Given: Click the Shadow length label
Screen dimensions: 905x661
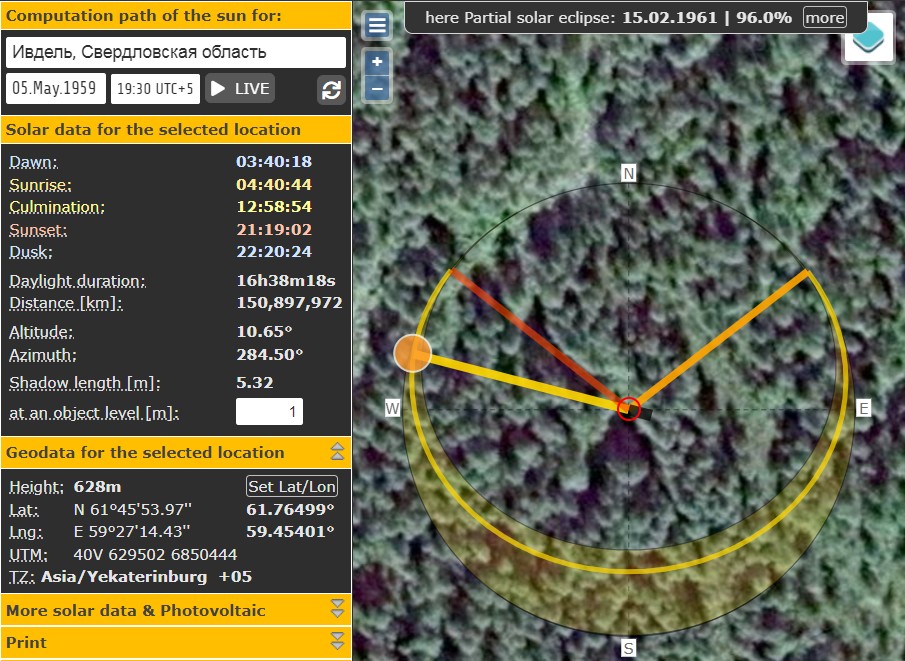Looking at the screenshot, I should coord(84,383).
